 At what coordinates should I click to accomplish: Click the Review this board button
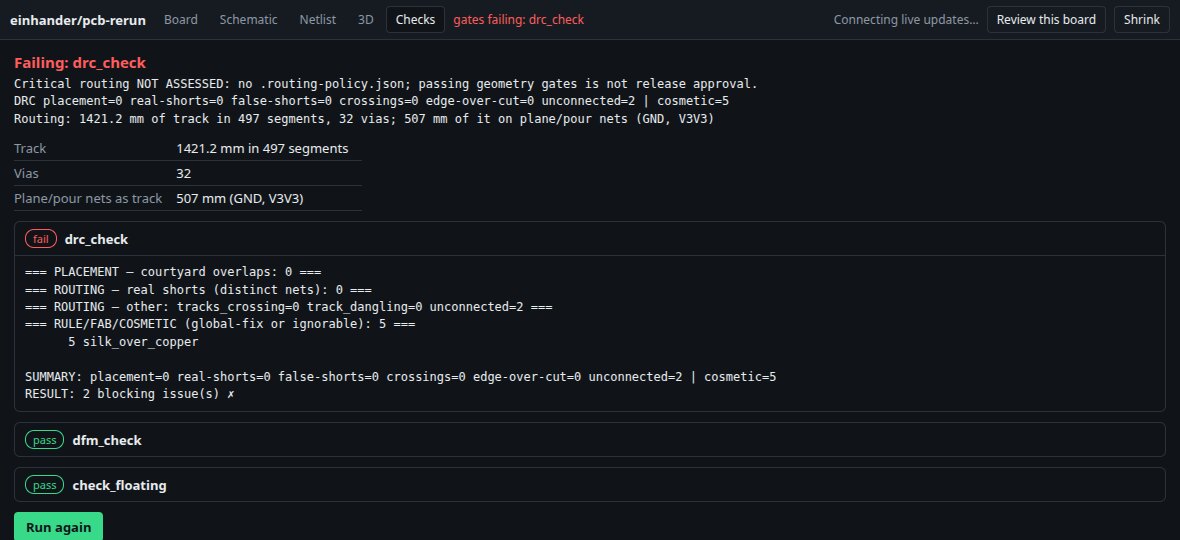(x=1046, y=20)
